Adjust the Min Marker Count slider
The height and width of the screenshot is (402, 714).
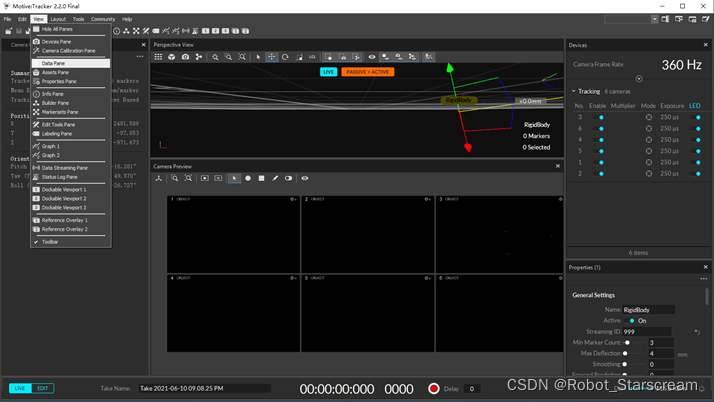click(x=633, y=342)
